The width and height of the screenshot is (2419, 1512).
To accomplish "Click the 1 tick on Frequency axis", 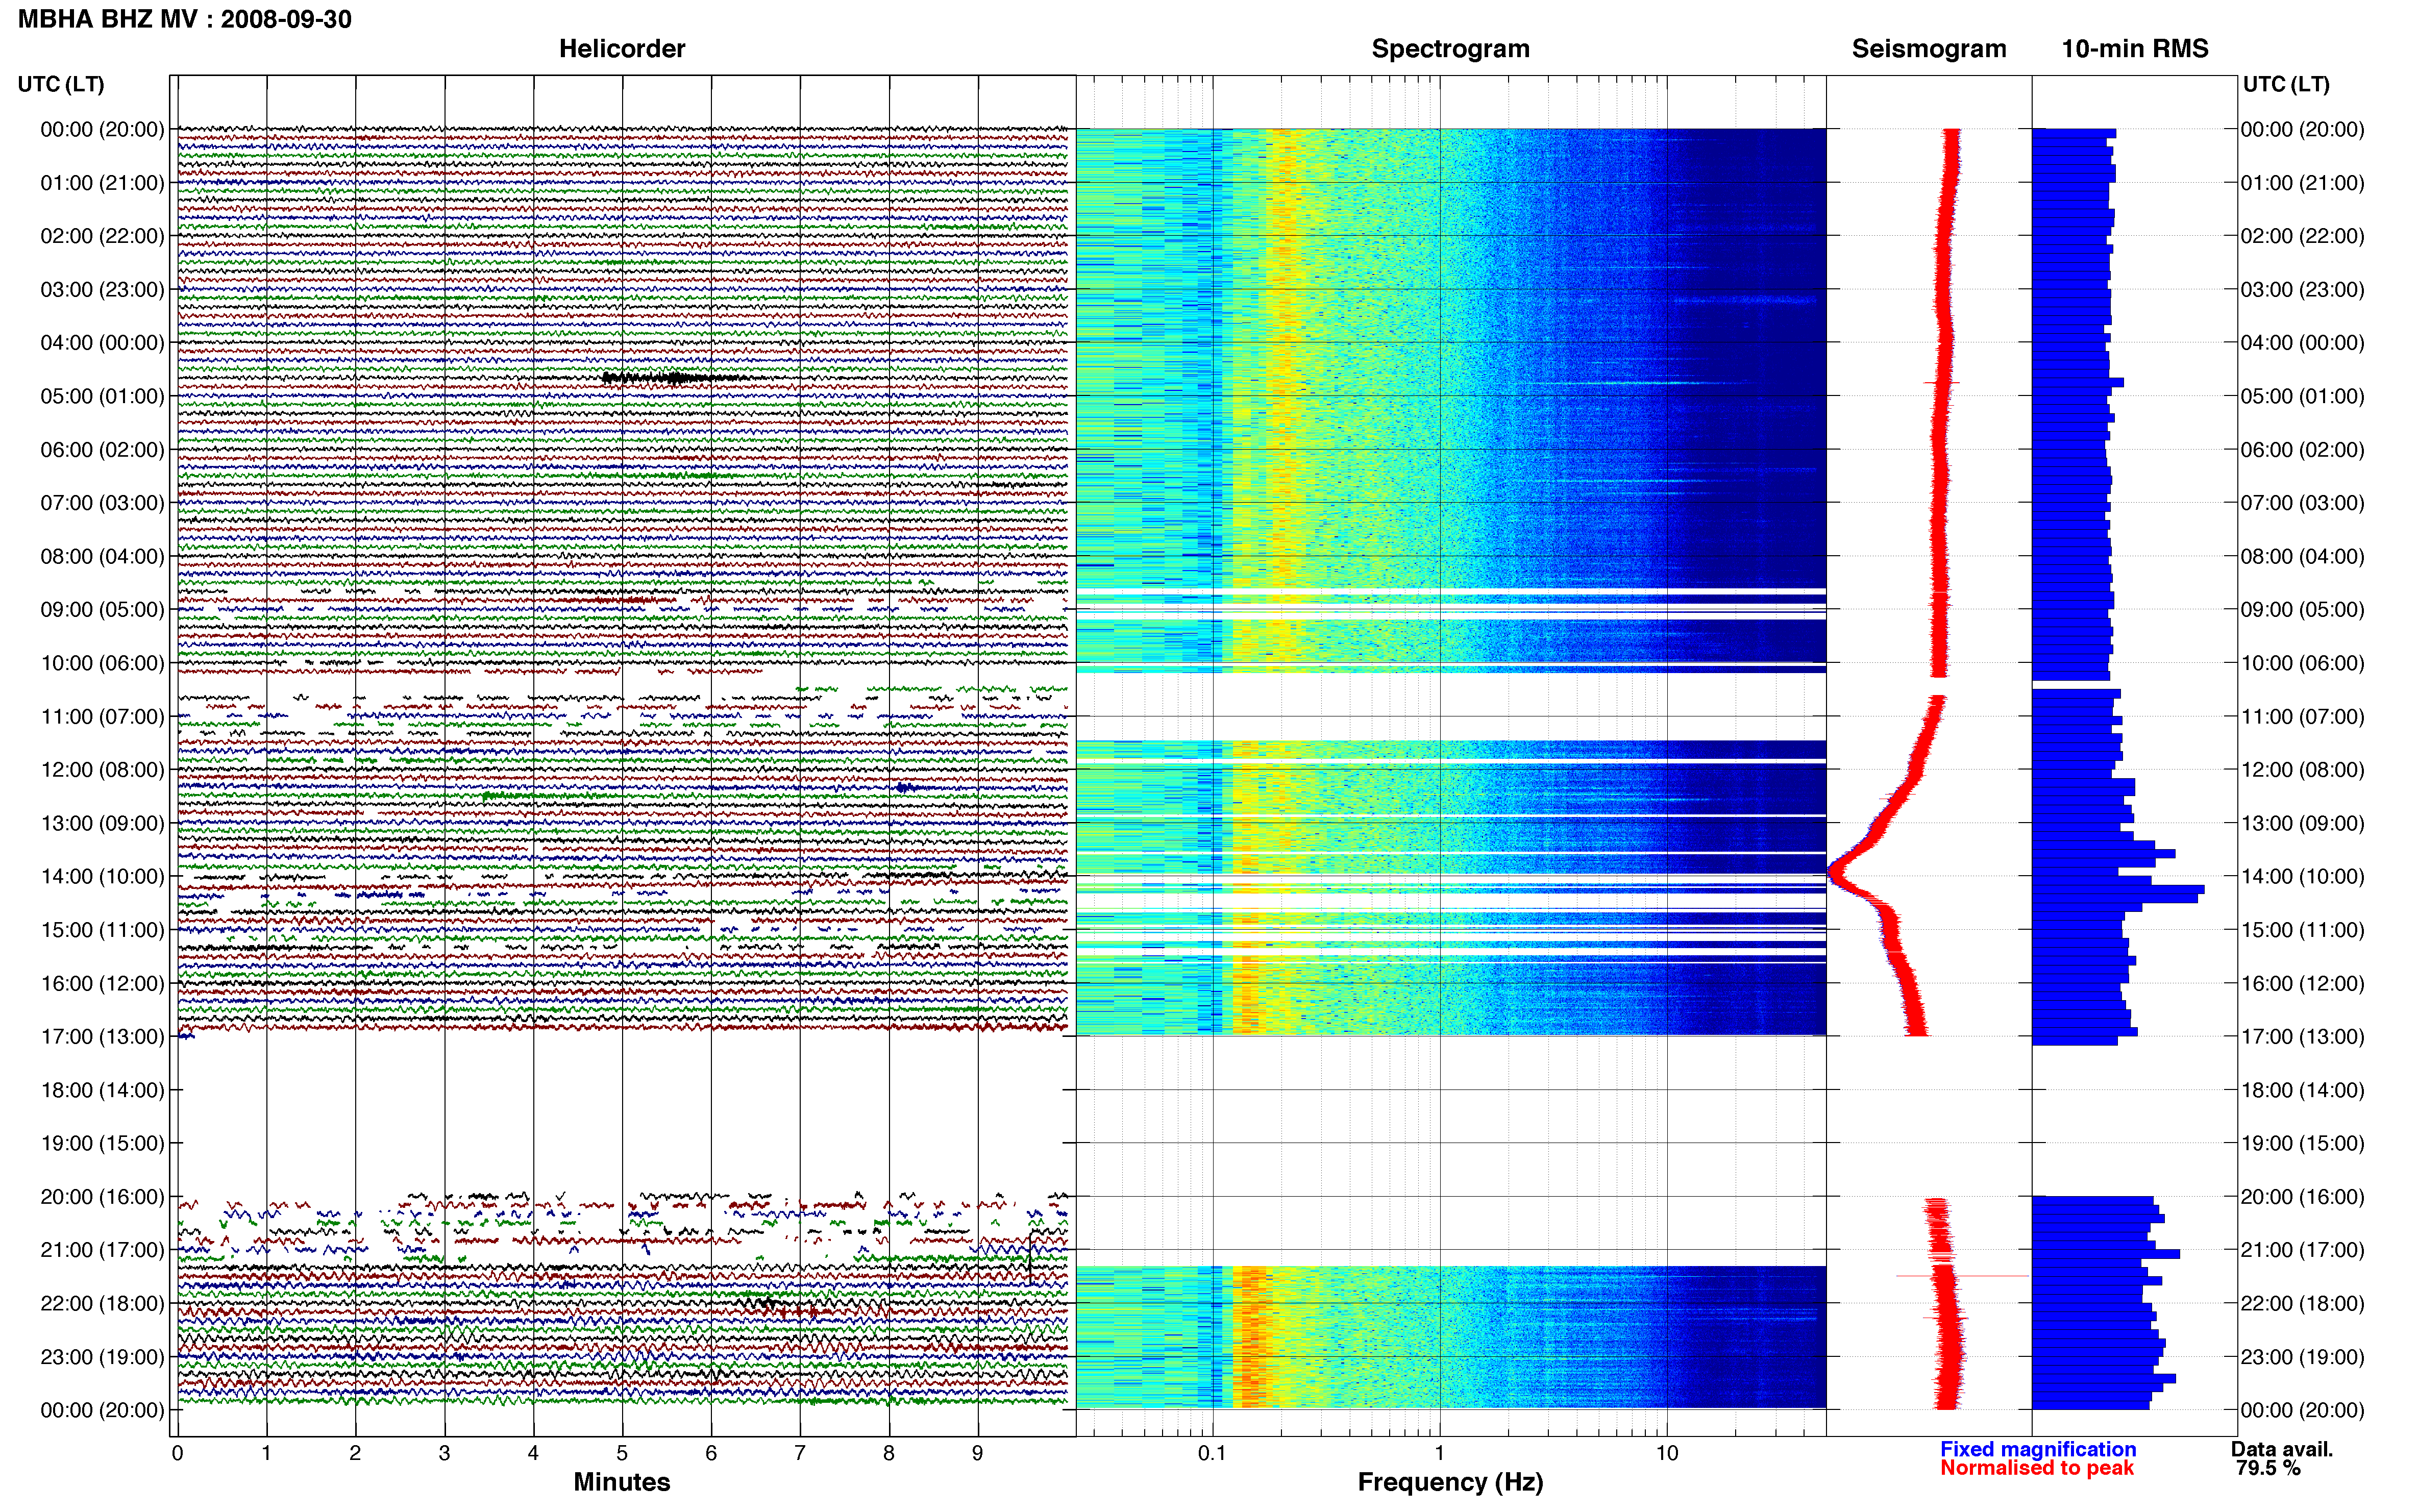I will click(1440, 1453).
